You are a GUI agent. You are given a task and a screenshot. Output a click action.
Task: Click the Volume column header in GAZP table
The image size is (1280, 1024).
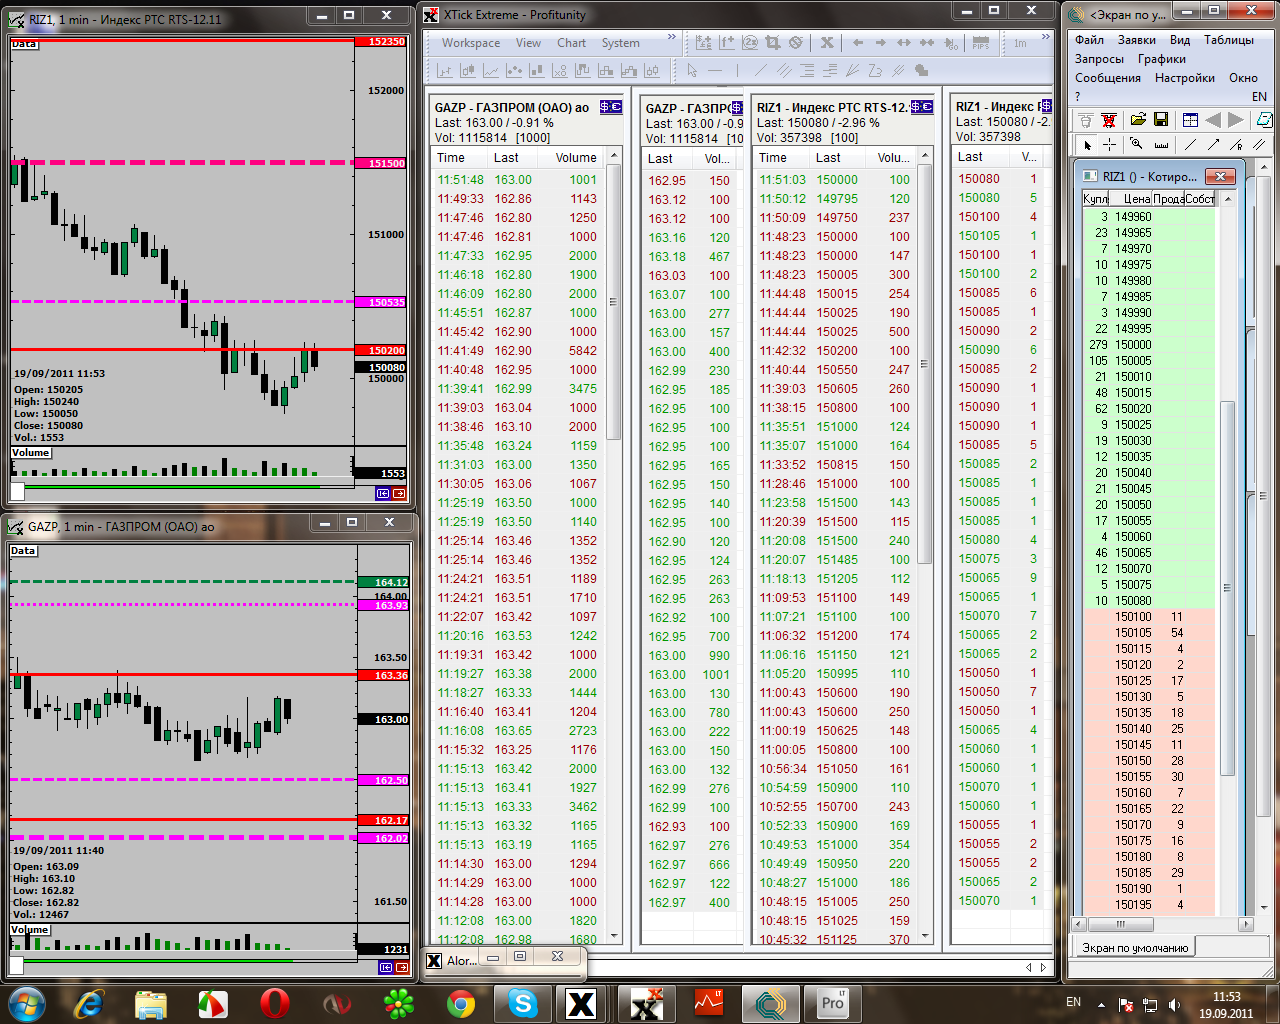pos(576,158)
